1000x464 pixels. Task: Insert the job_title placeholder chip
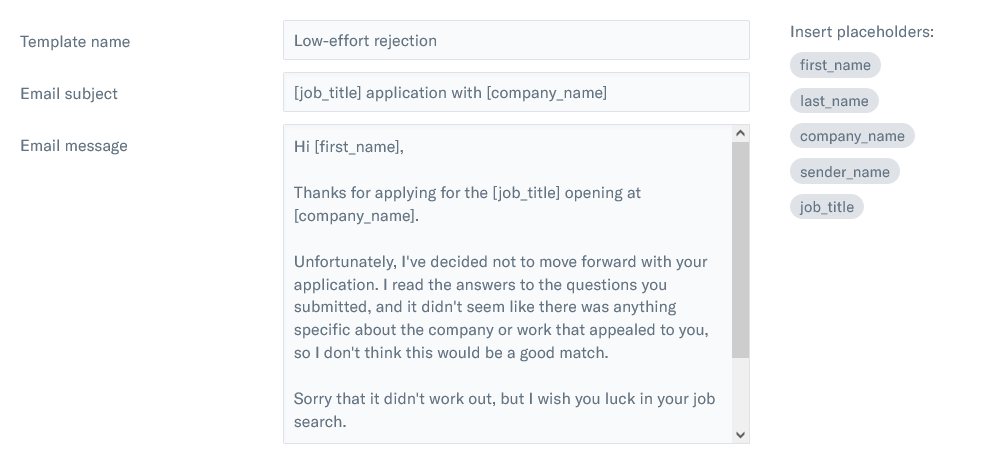(x=827, y=207)
